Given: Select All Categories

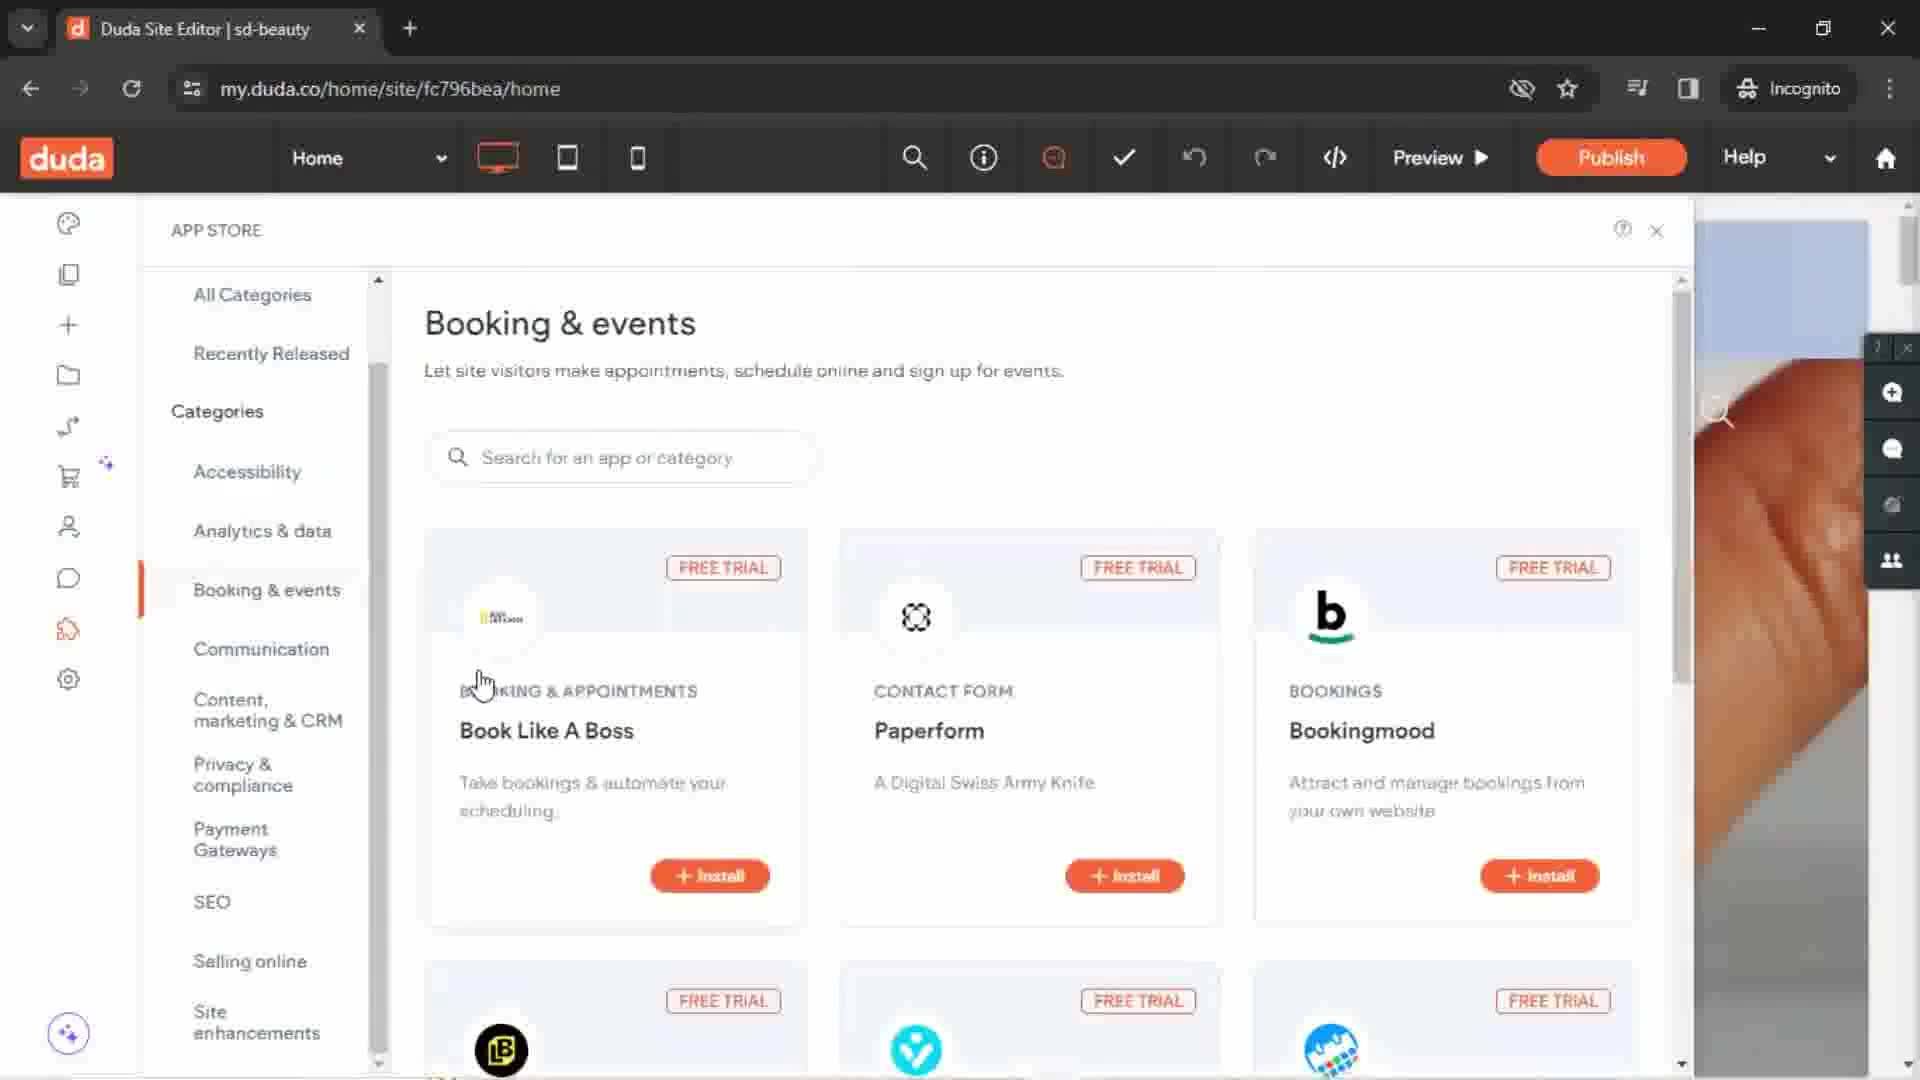Looking at the screenshot, I should click(x=252, y=295).
